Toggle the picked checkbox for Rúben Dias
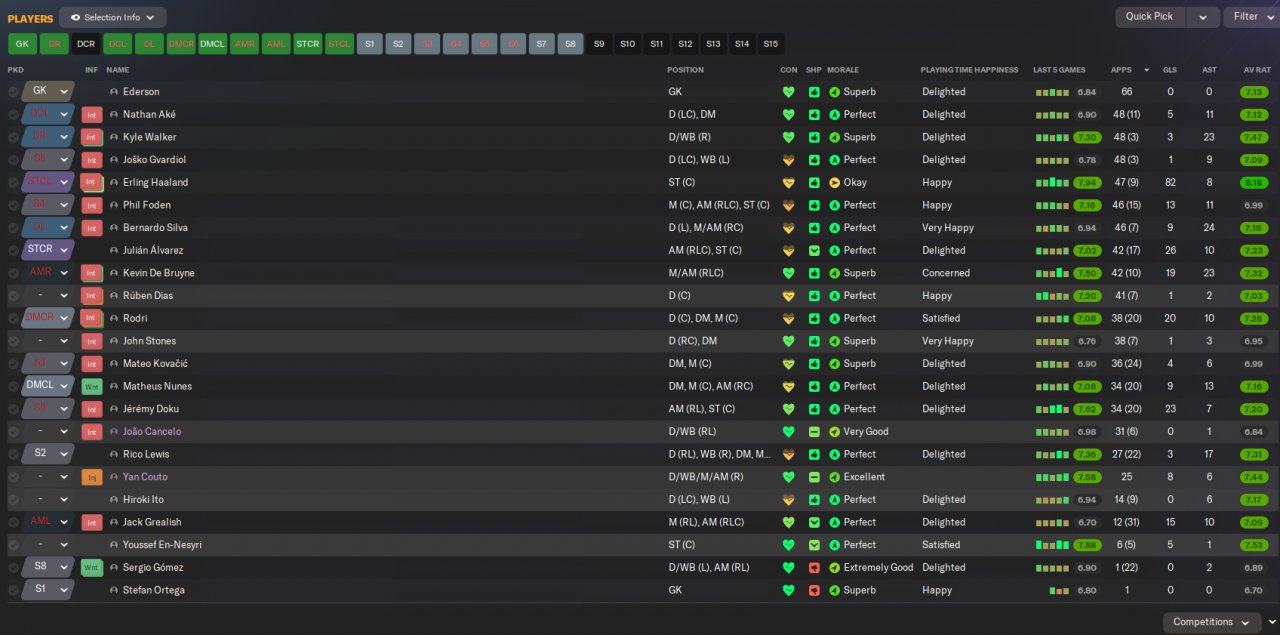This screenshot has height=635, width=1280. tap(13, 296)
